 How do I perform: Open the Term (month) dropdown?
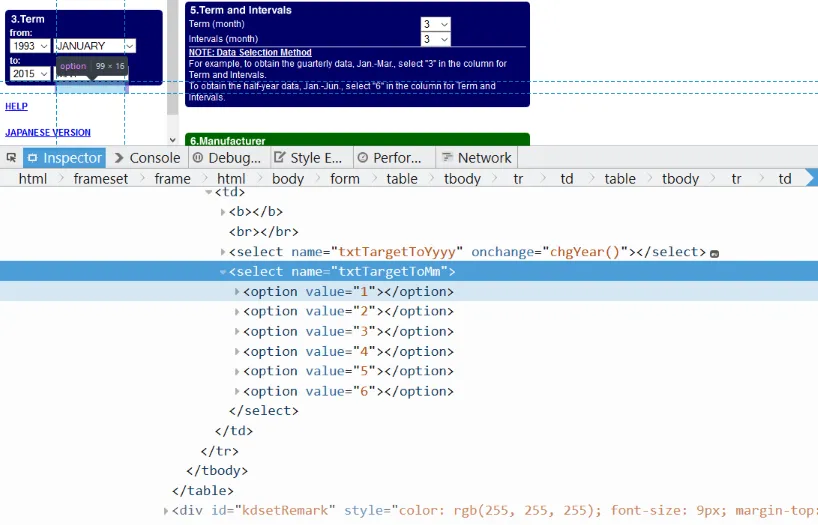click(x=436, y=24)
